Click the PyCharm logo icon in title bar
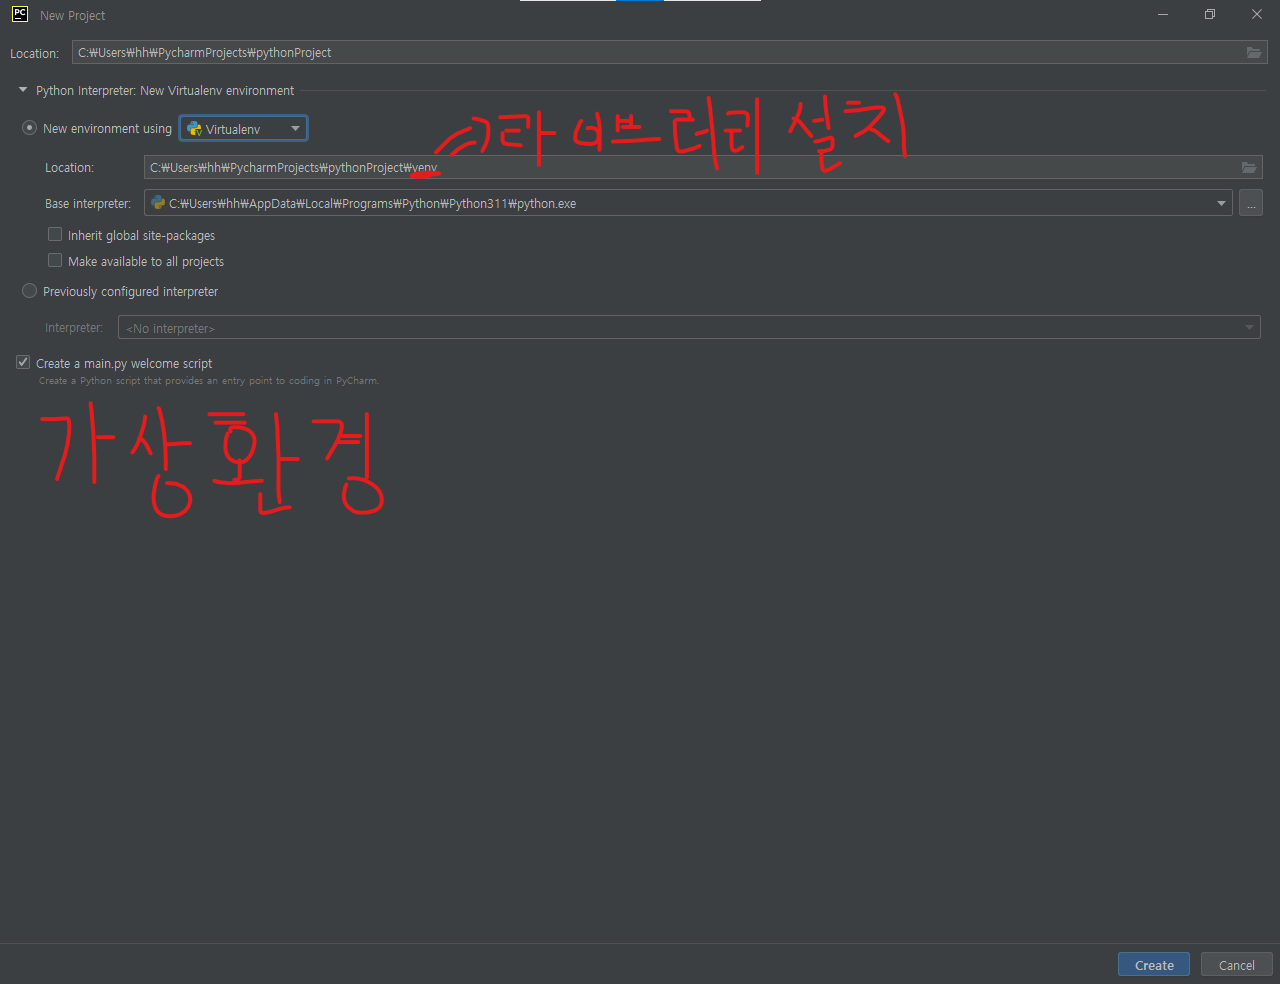Image resolution: width=1280 pixels, height=984 pixels. (19, 14)
